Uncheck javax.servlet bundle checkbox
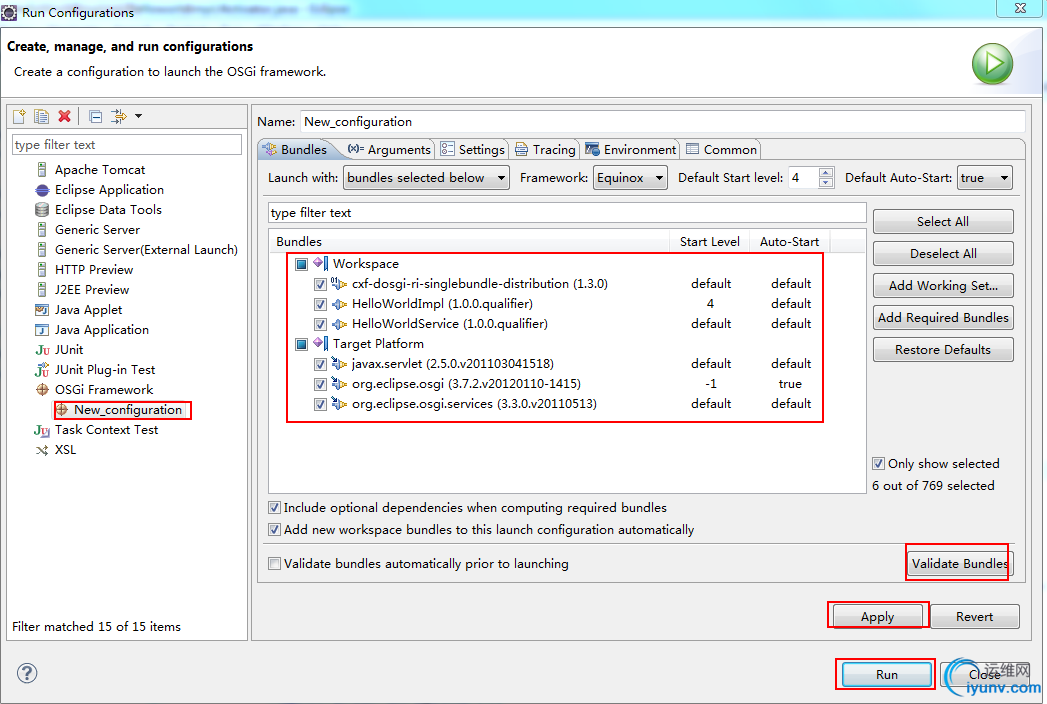The height and width of the screenshot is (704, 1047). tap(321, 365)
